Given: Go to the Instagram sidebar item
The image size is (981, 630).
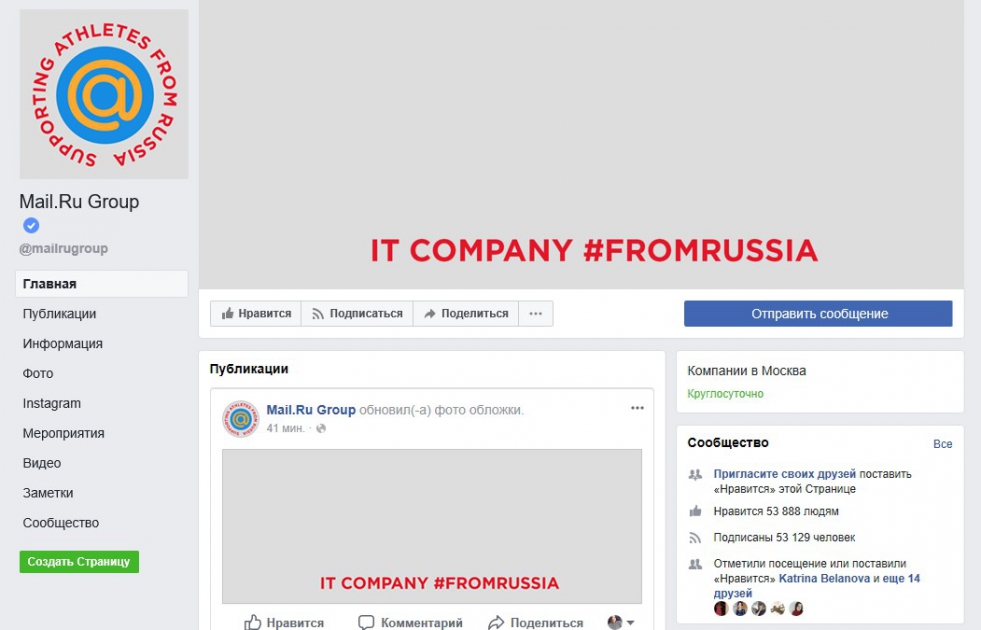Looking at the screenshot, I should tap(52, 404).
